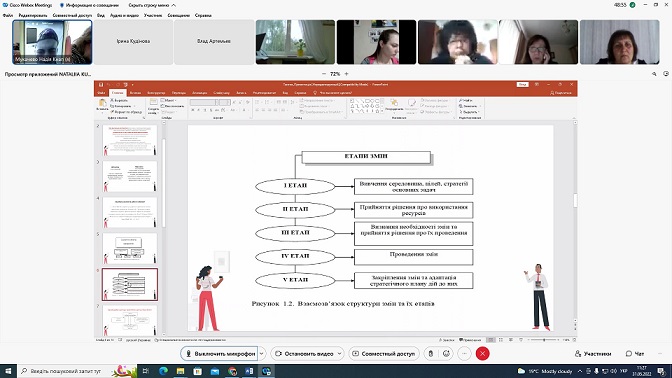The height and width of the screenshot is (378, 672).
Task: Open Webex Аудио и видео menu
Action: 124,15
